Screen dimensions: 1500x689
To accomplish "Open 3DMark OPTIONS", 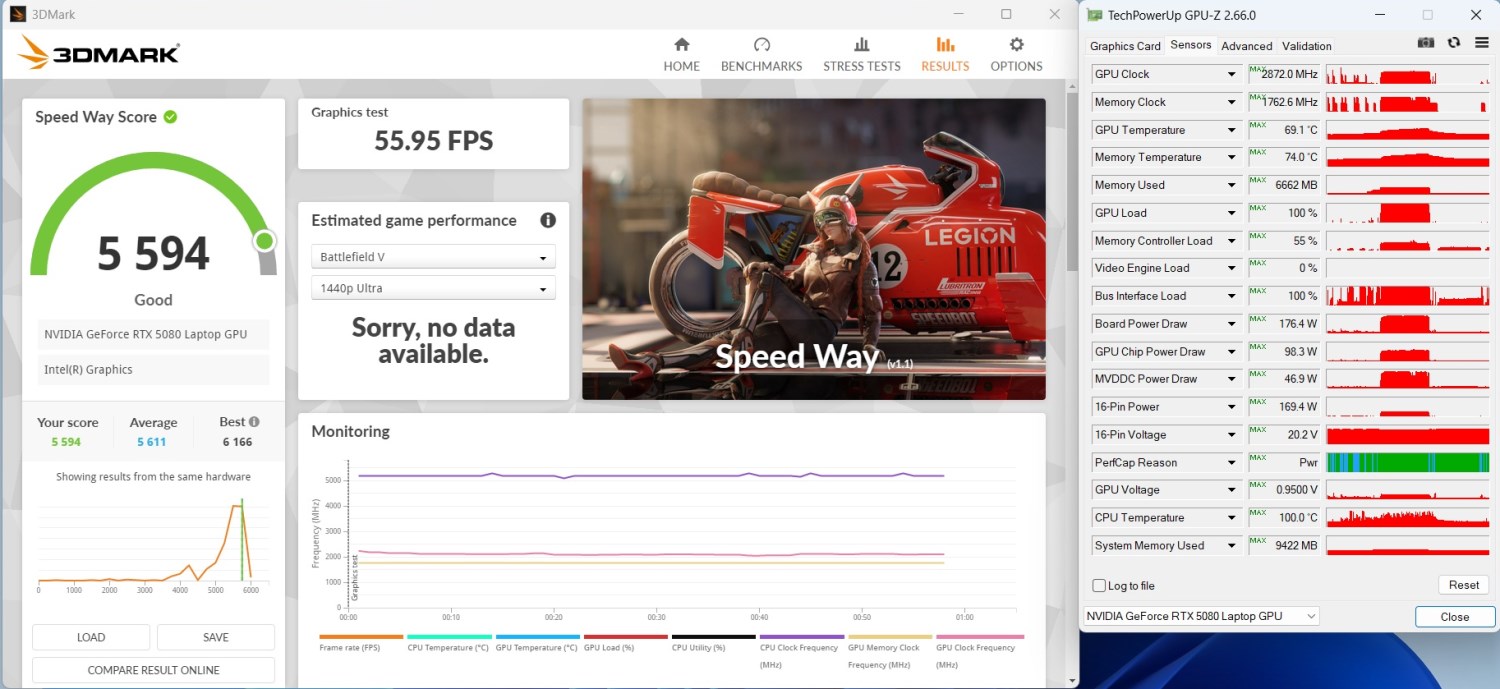I will click(1016, 55).
